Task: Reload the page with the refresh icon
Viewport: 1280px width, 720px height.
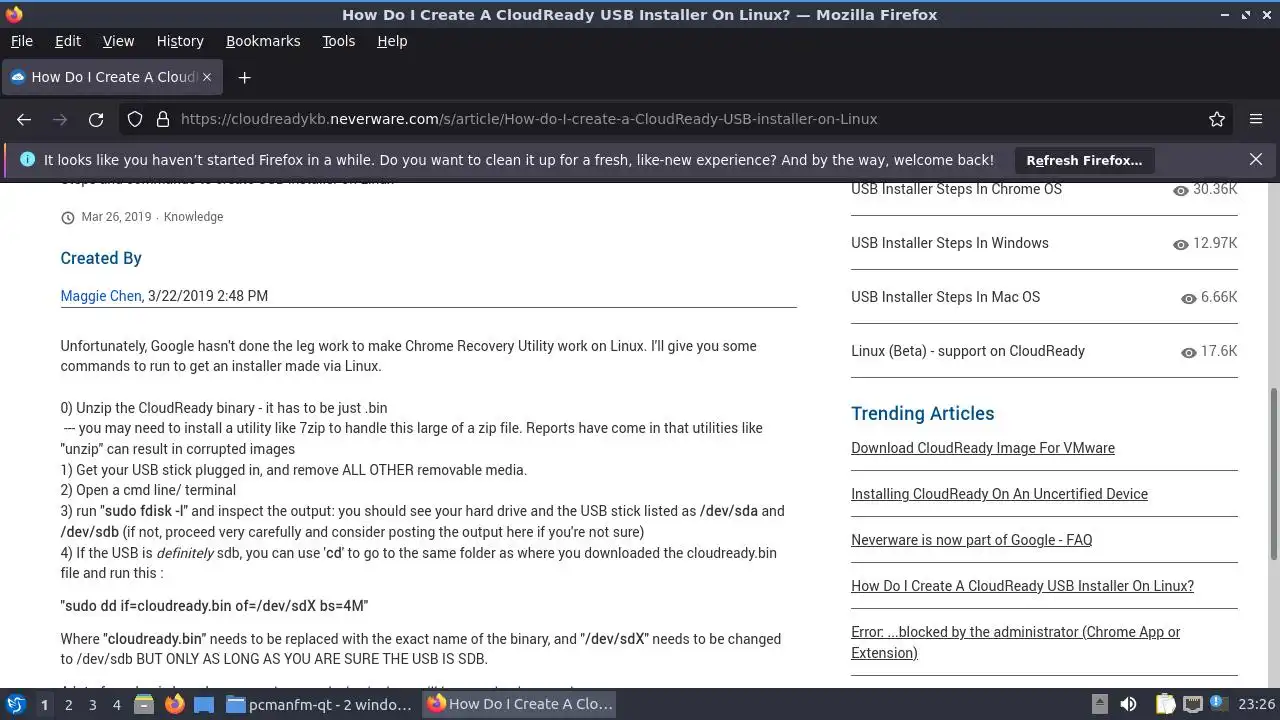Action: click(96, 119)
